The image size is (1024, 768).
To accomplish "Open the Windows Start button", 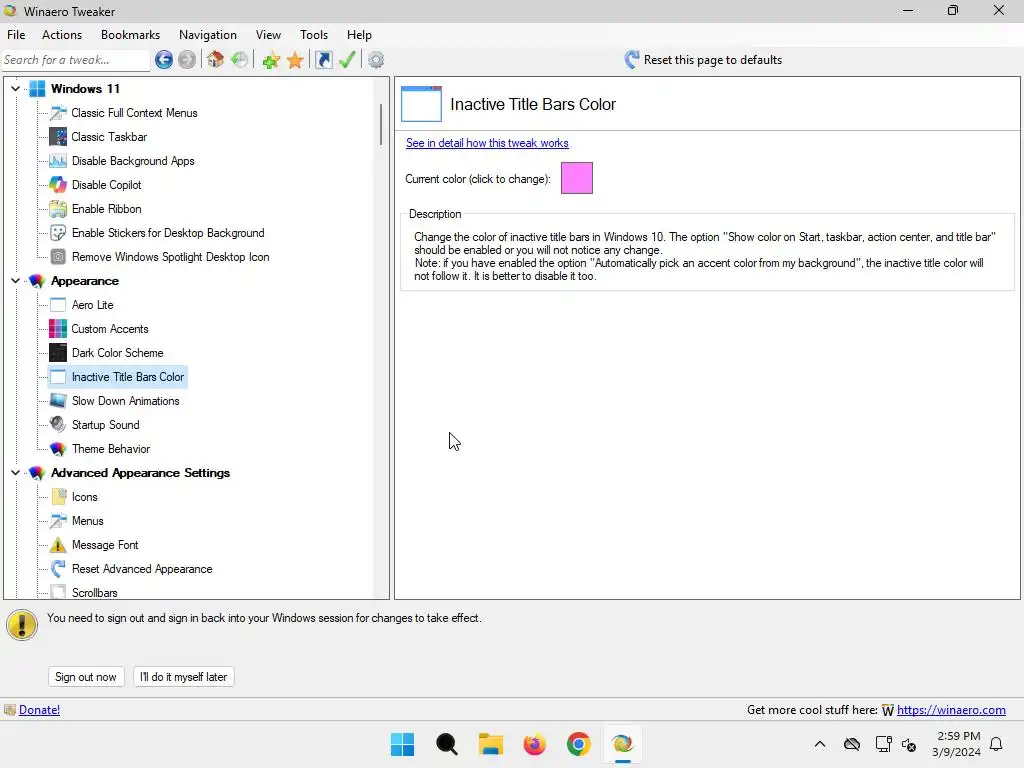I will [402, 744].
